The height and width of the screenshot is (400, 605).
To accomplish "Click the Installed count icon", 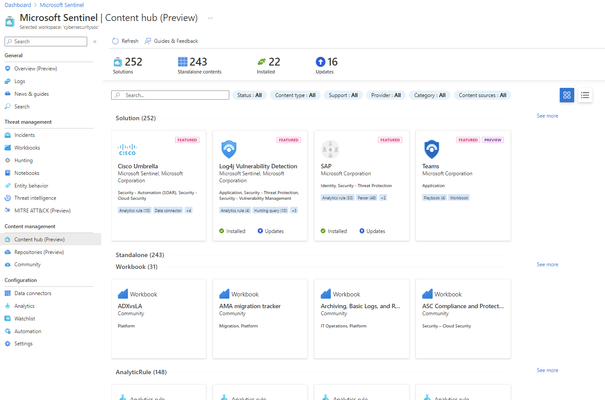I will point(262,62).
